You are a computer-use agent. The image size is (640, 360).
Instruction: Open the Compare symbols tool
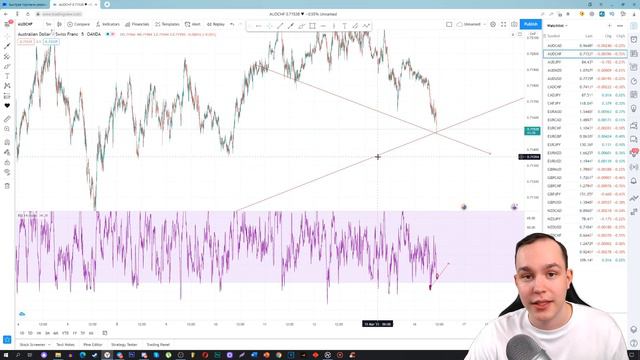(78, 24)
